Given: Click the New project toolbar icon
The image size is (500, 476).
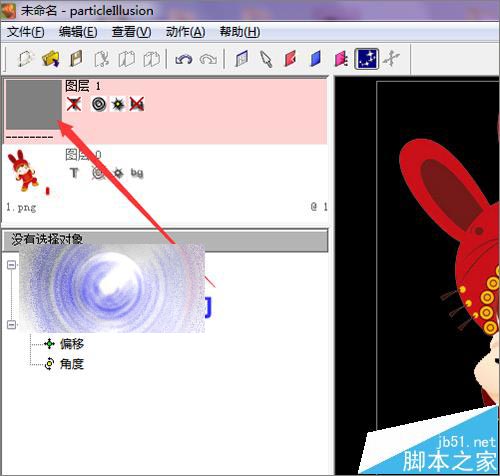Looking at the screenshot, I should click(x=26, y=59).
